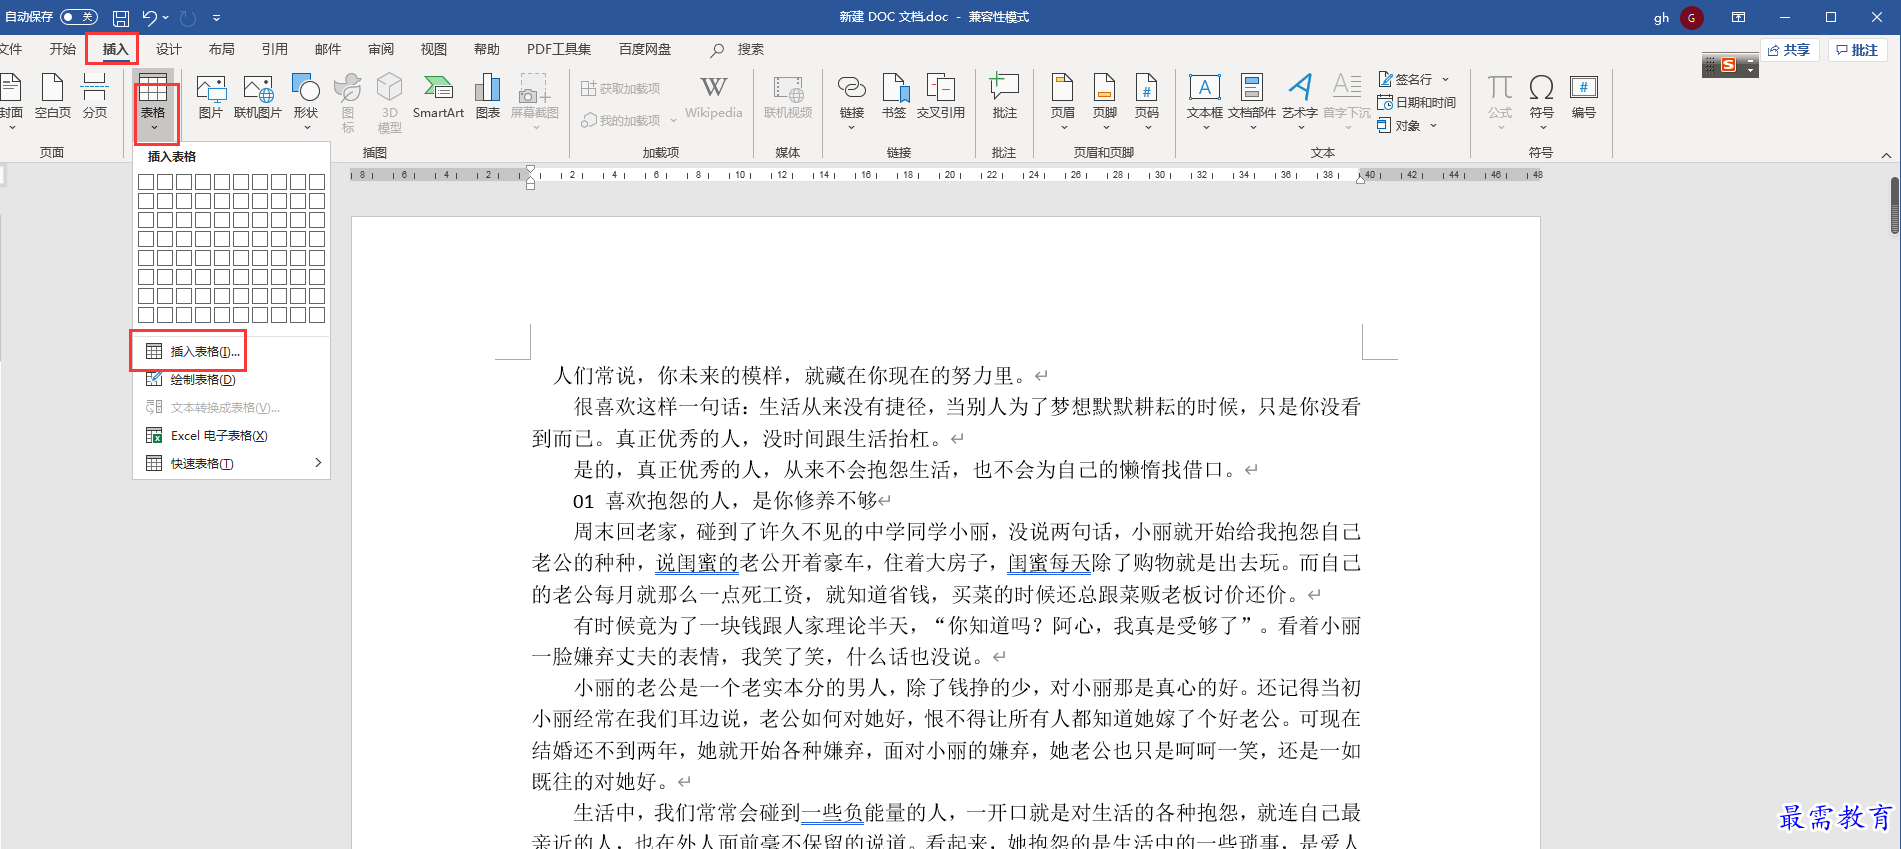Click the top-left cell of table grid
Screen dimensions: 1901x849
(146, 182)
